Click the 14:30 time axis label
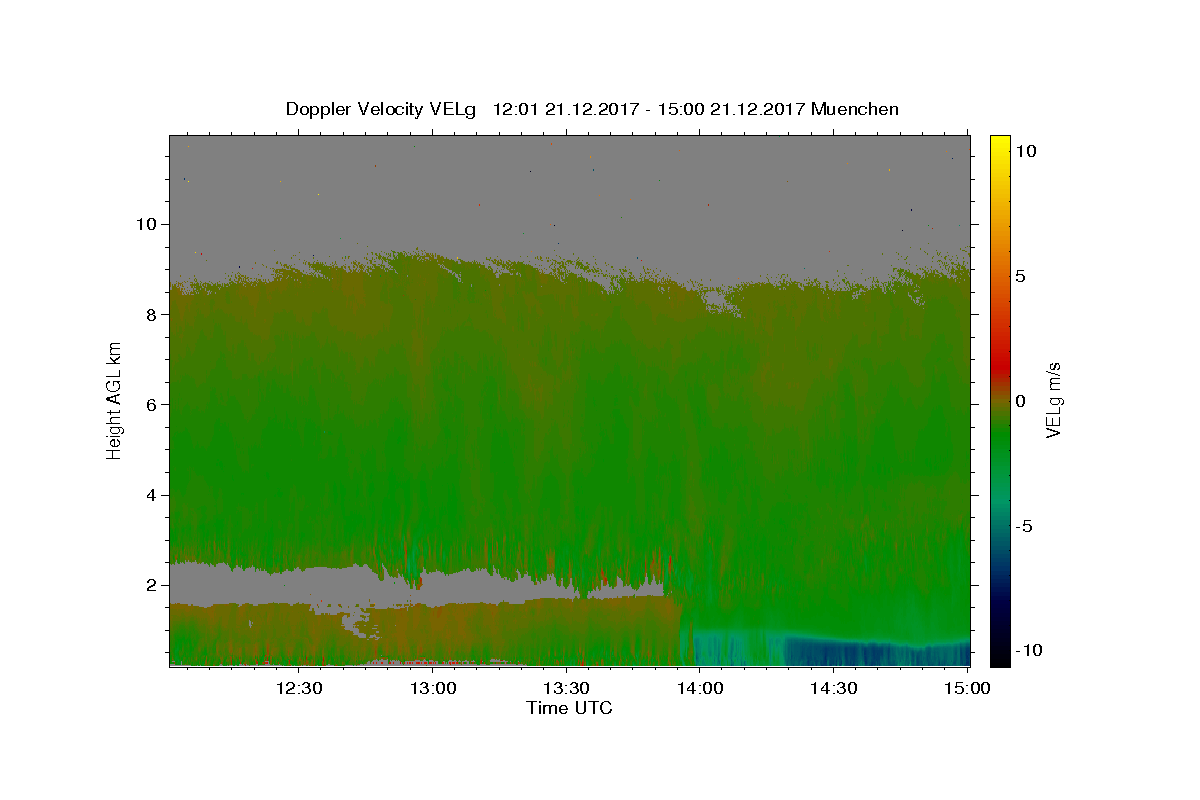 834,688
